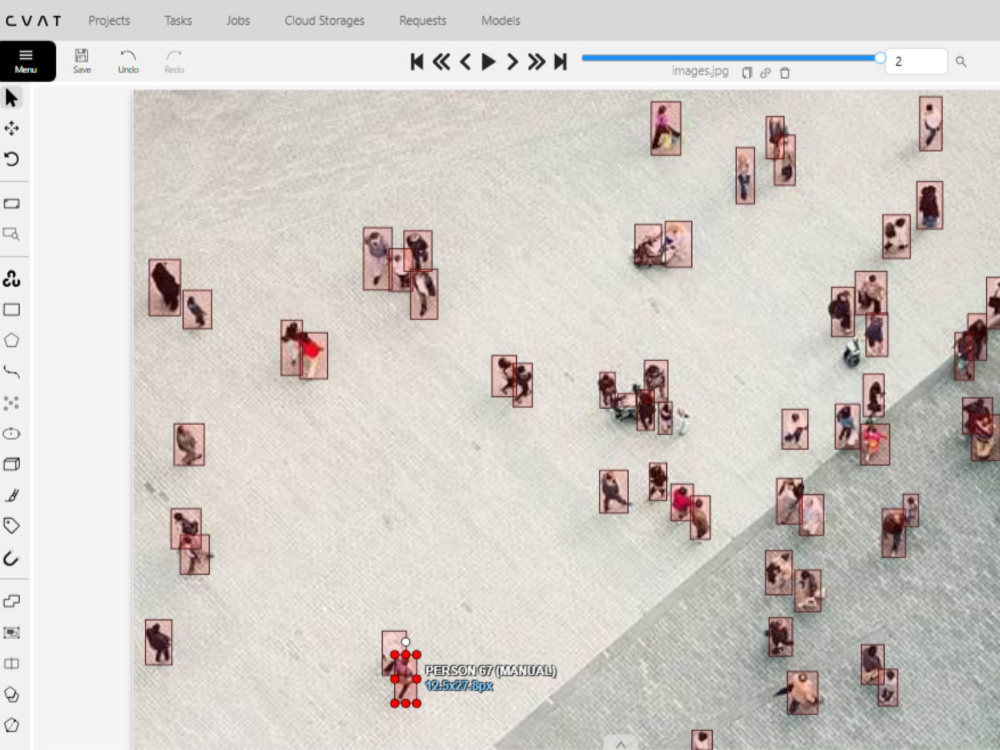The height and width of the screenshot is (750, 1000).
Task: Click the rotation handle of selected box
Action: point(406,642)
